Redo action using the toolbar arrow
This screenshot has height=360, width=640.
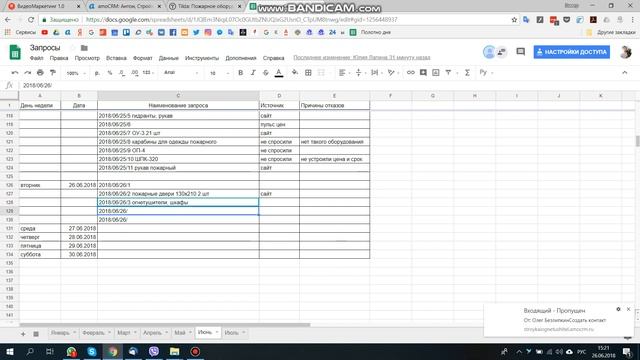click(x=27, y=73)
